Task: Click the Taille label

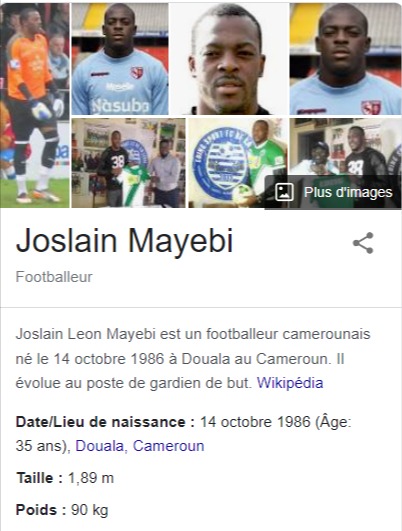Action: (x=40, y=478)
